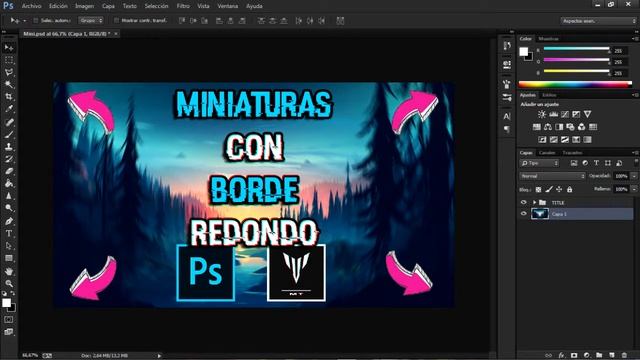Switch to the Muestras tab
The height and width of the screenshot is (360, 640).
point(548,39)
